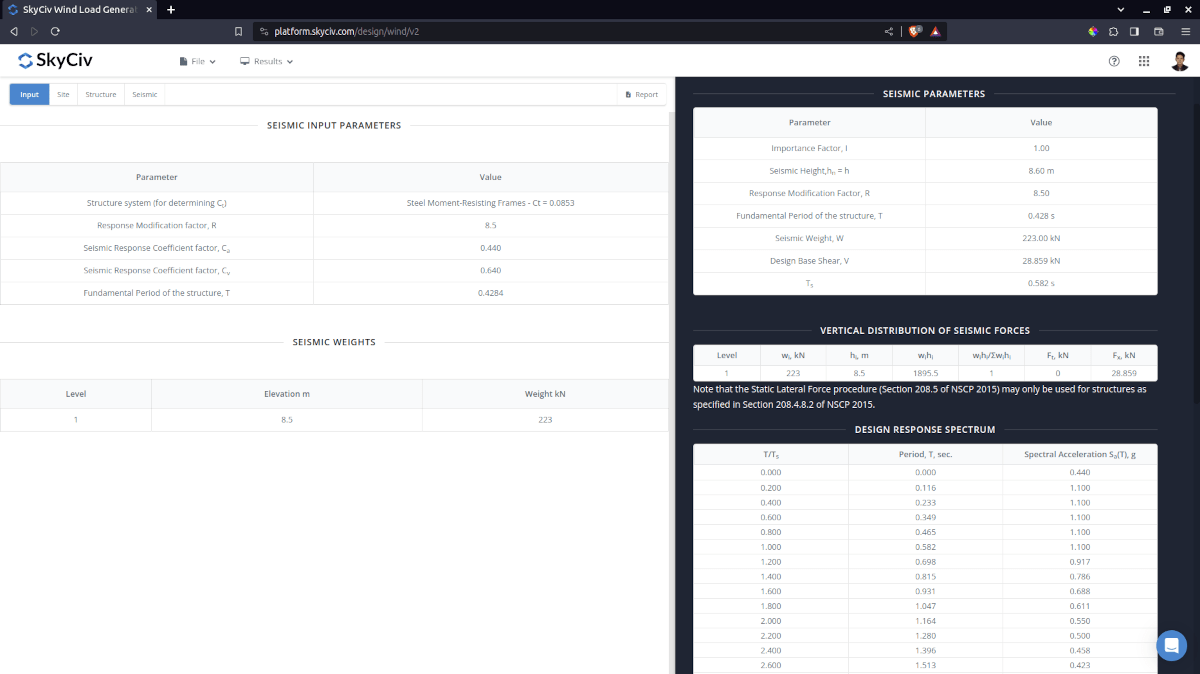
Task: Open the File menu dropdown
Action: pos(197,61)
